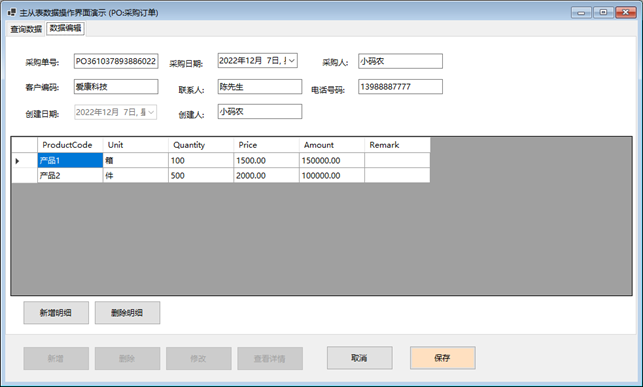Click the 取消 button
Image resolution: width=643 pixels, height=387 pixels.
360,358
